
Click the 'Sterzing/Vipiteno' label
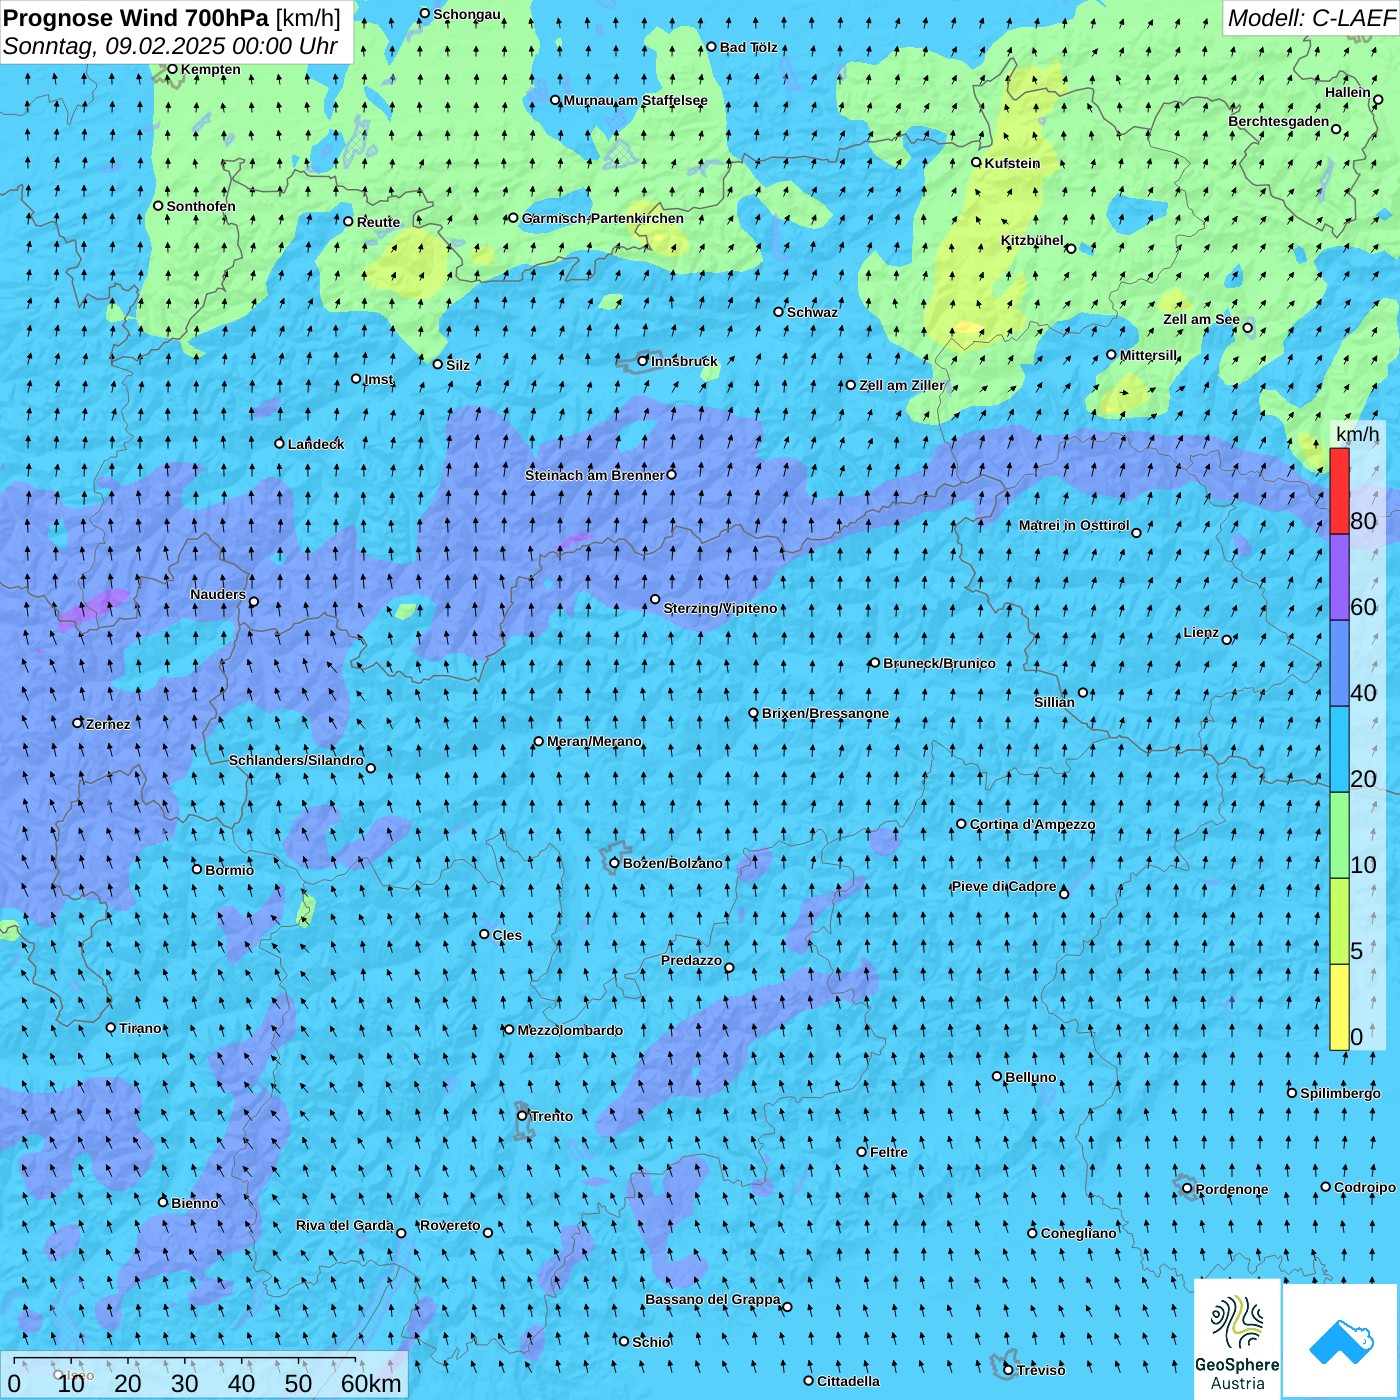[720, 608]
